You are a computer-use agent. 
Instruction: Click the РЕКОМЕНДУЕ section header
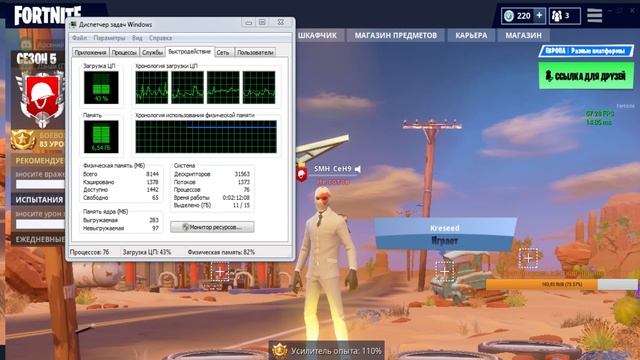click(x=40, y=160)
